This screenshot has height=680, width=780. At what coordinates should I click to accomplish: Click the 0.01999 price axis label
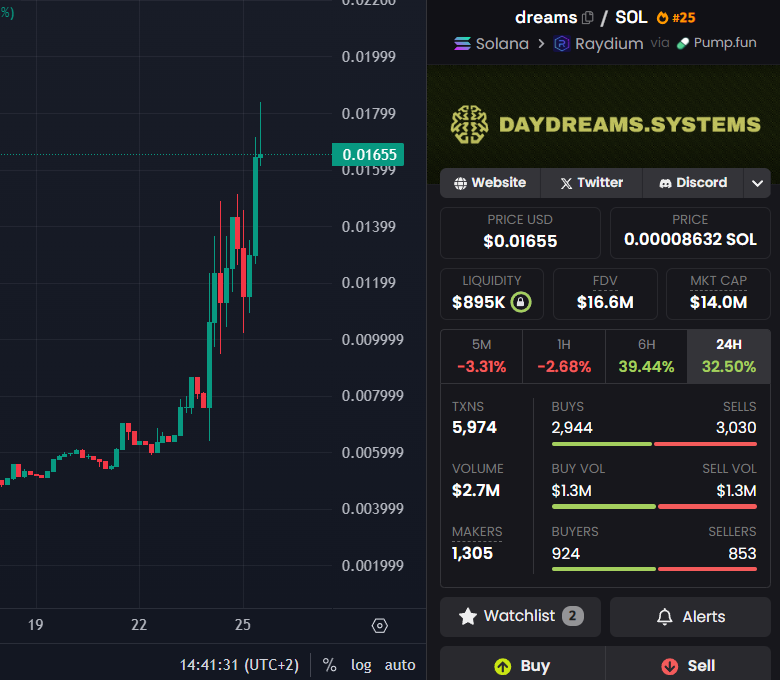click(369, 57)
